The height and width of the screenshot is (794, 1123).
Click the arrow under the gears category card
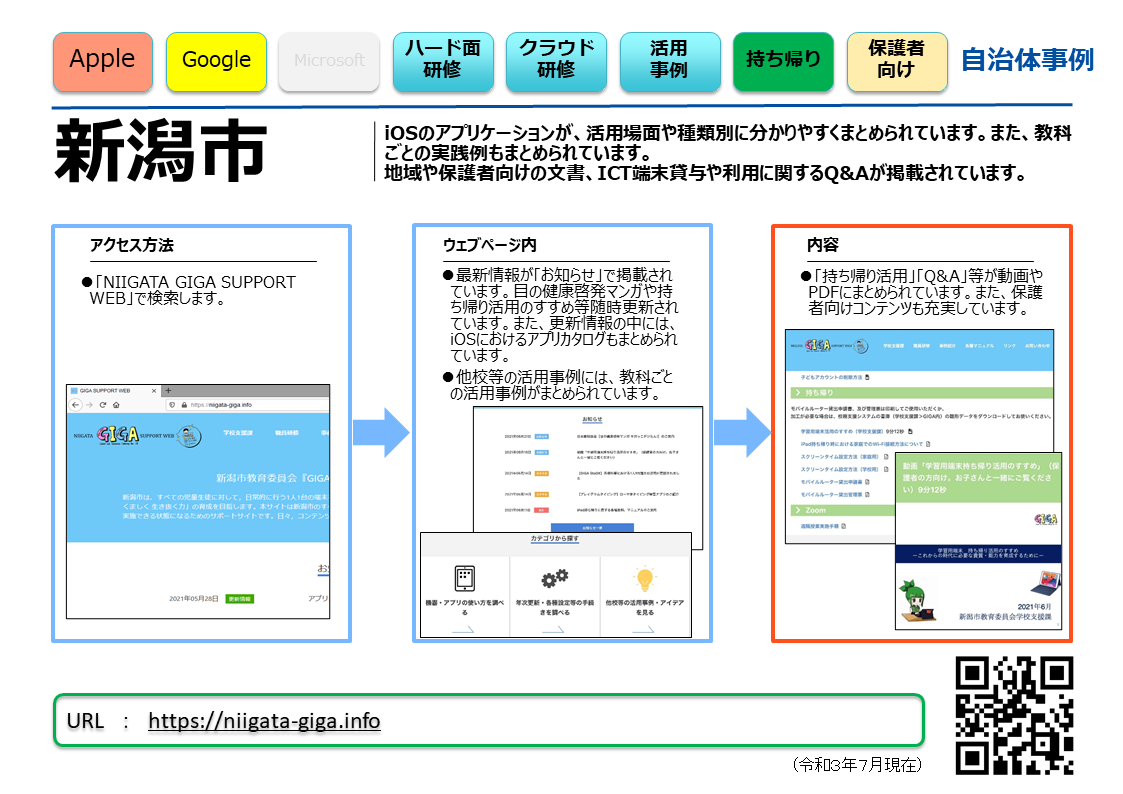tap(553, 629)
